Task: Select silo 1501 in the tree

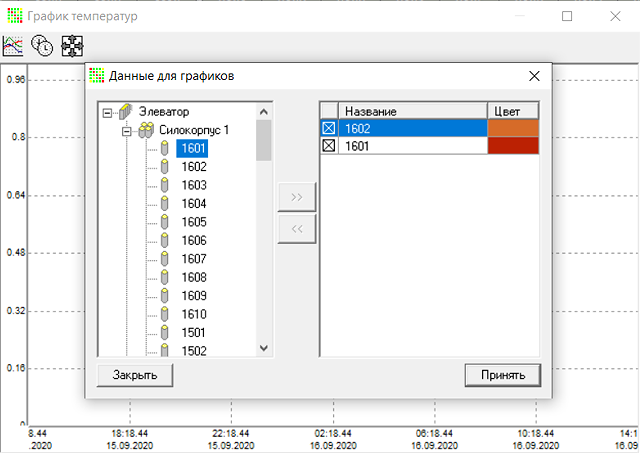Action: click(194, 332)
